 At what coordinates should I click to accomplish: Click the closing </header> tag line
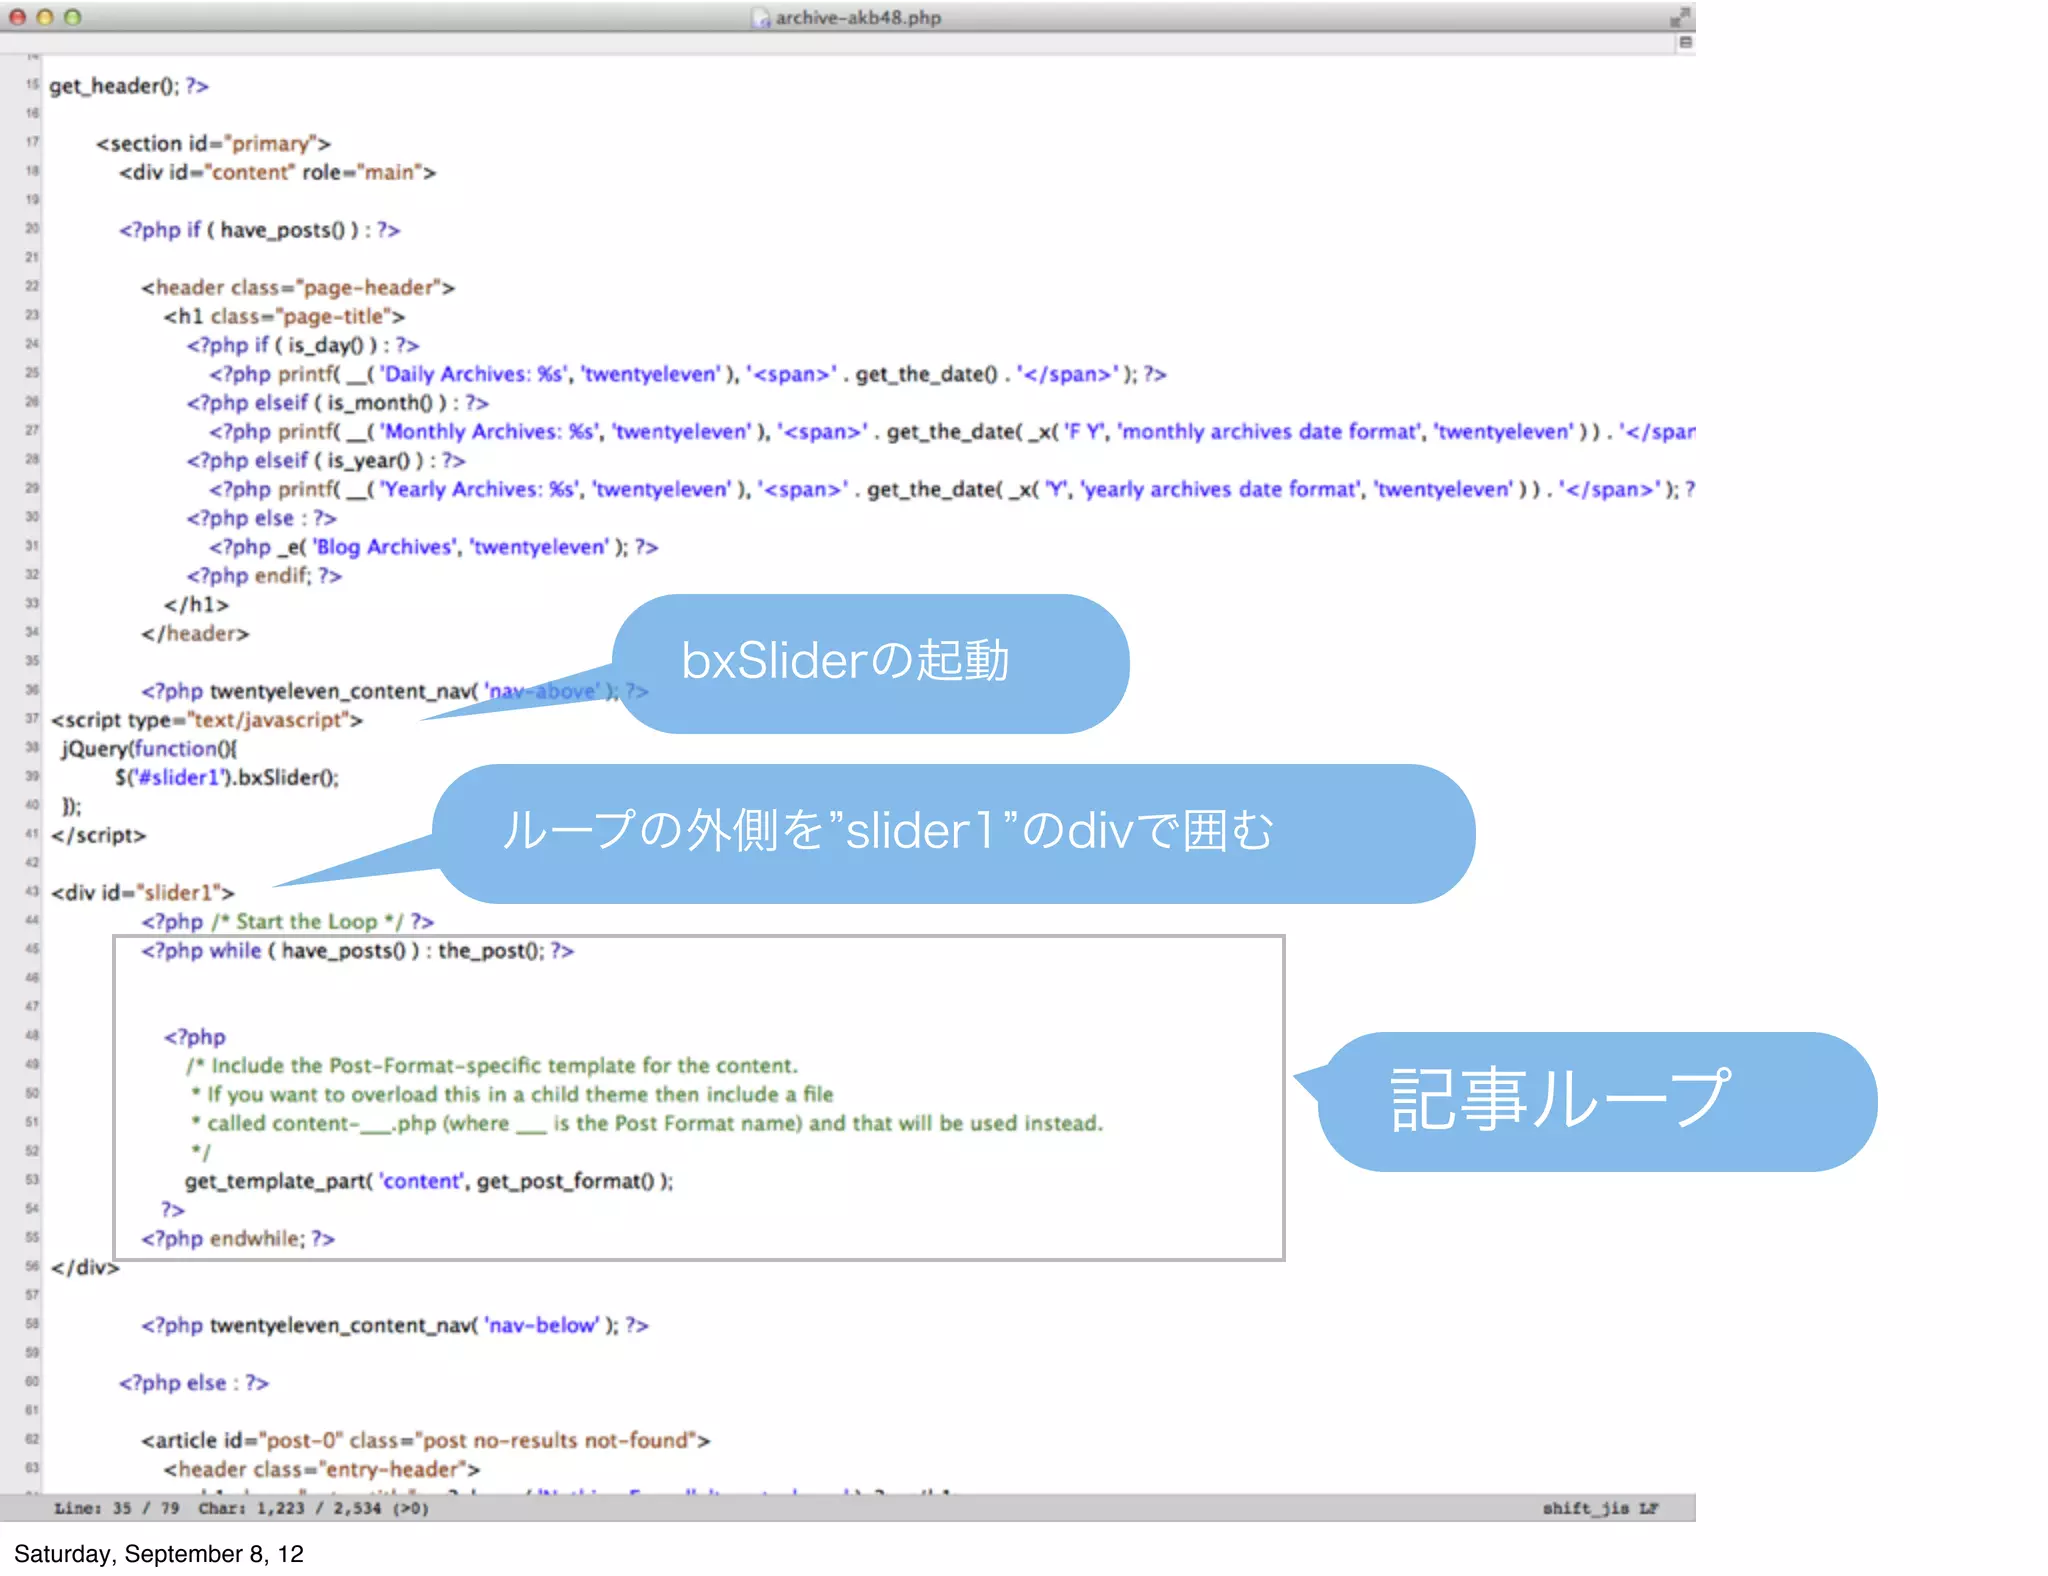pos(194,634)
